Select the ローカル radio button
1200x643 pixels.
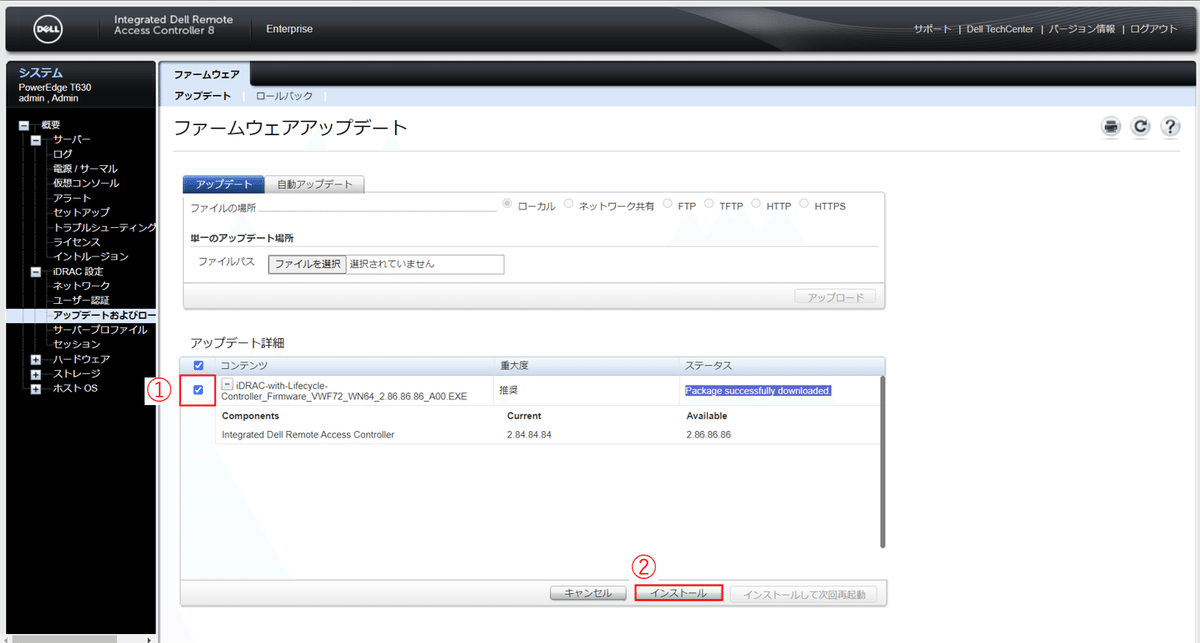click(507, 204)
